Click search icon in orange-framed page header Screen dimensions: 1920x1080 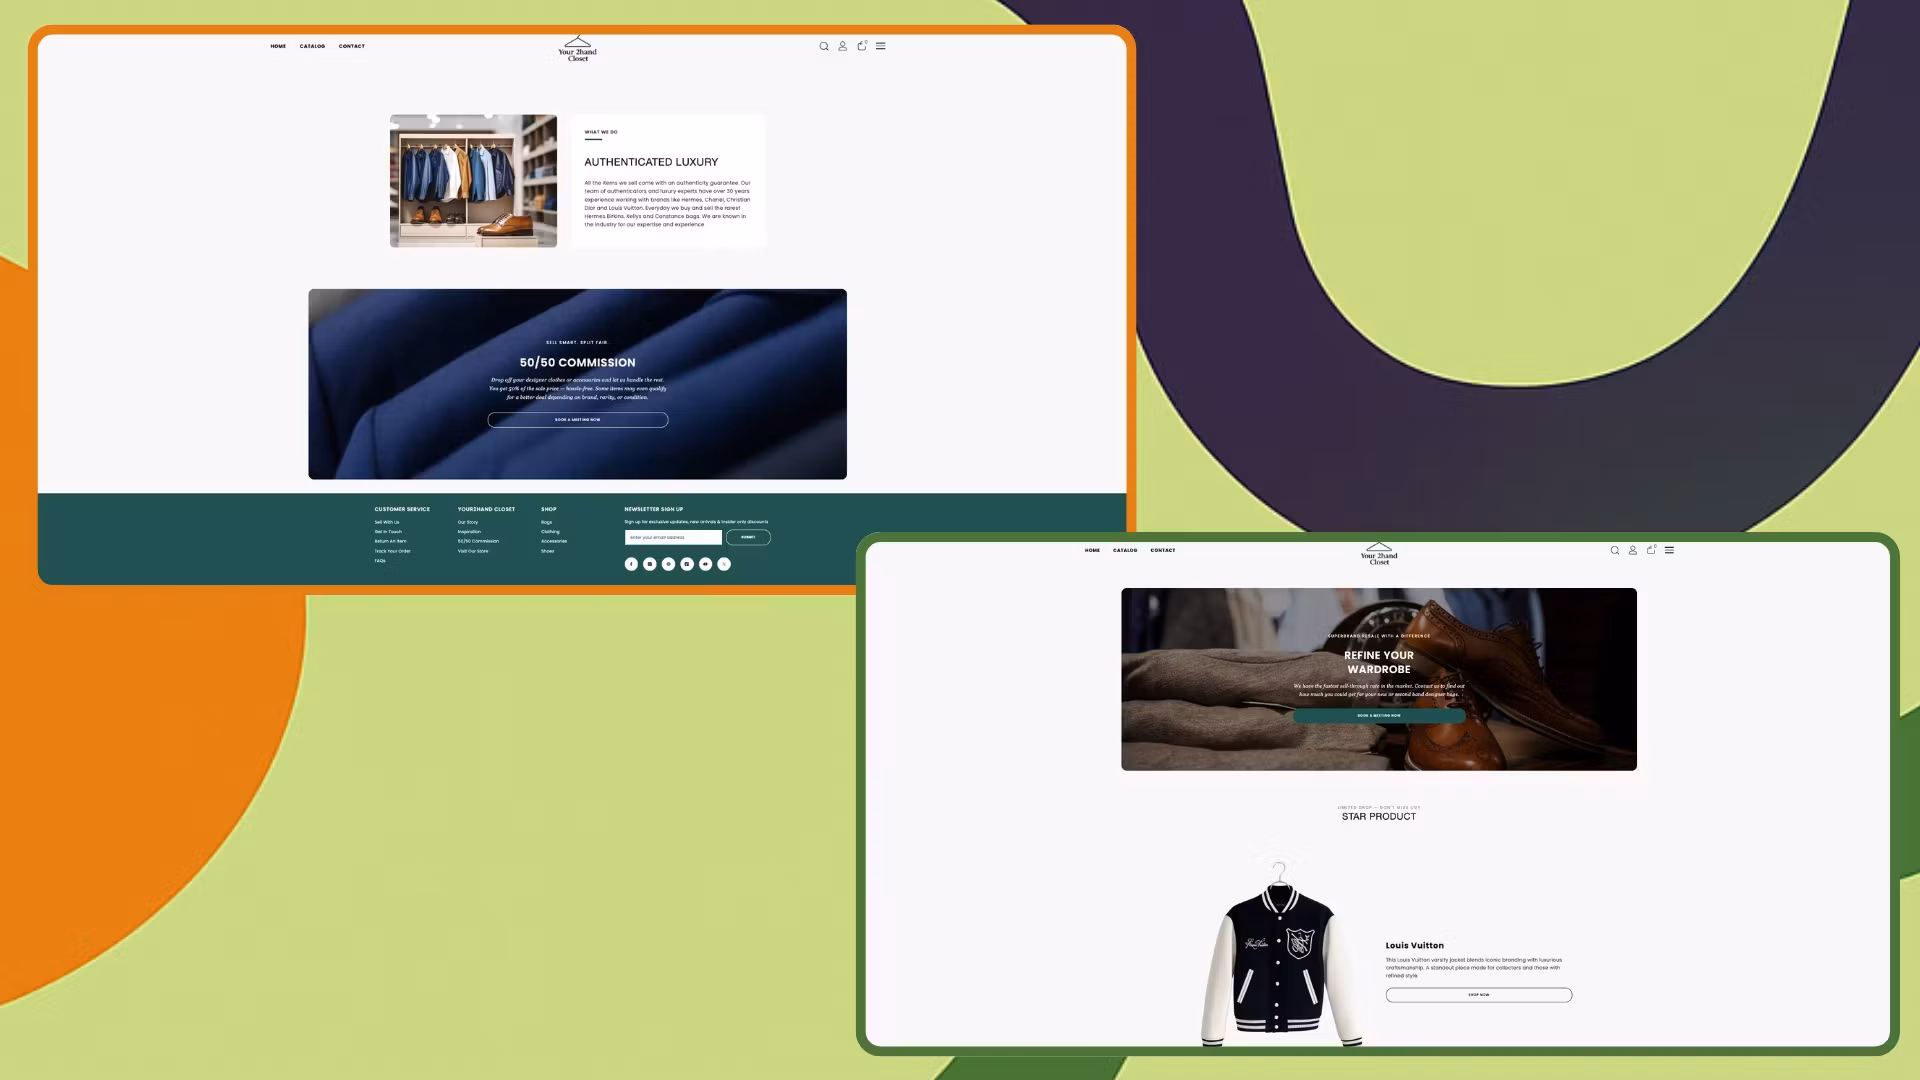click(x=824, y=46)
